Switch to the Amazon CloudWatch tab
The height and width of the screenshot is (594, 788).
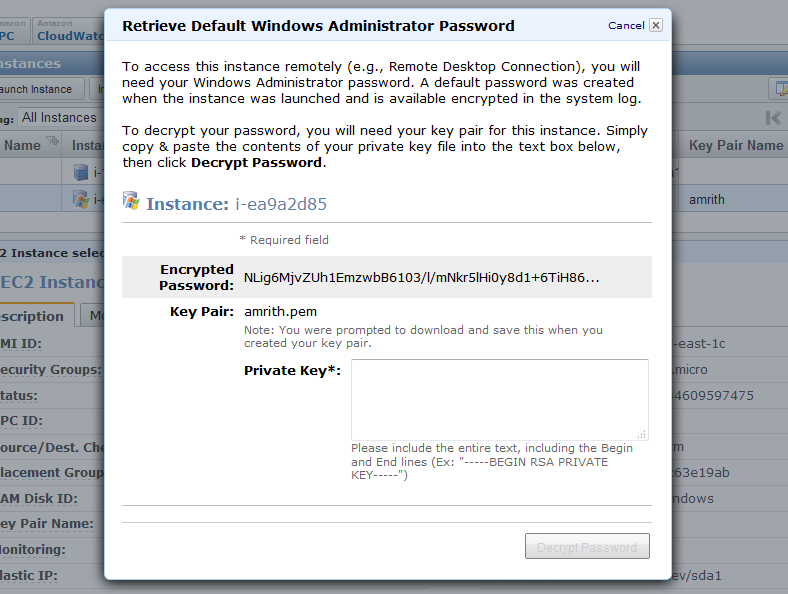(x=69, y=31)
